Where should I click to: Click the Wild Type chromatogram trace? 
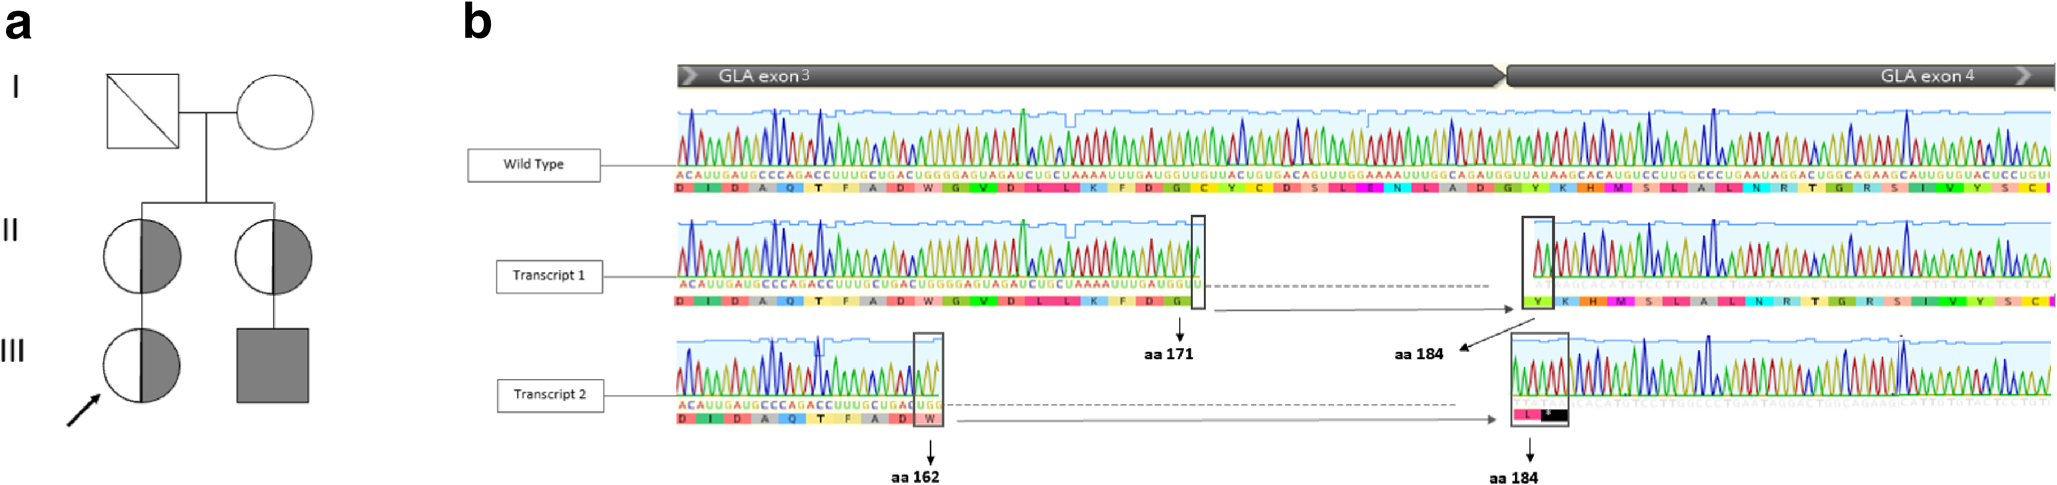tap(1360, 138)
